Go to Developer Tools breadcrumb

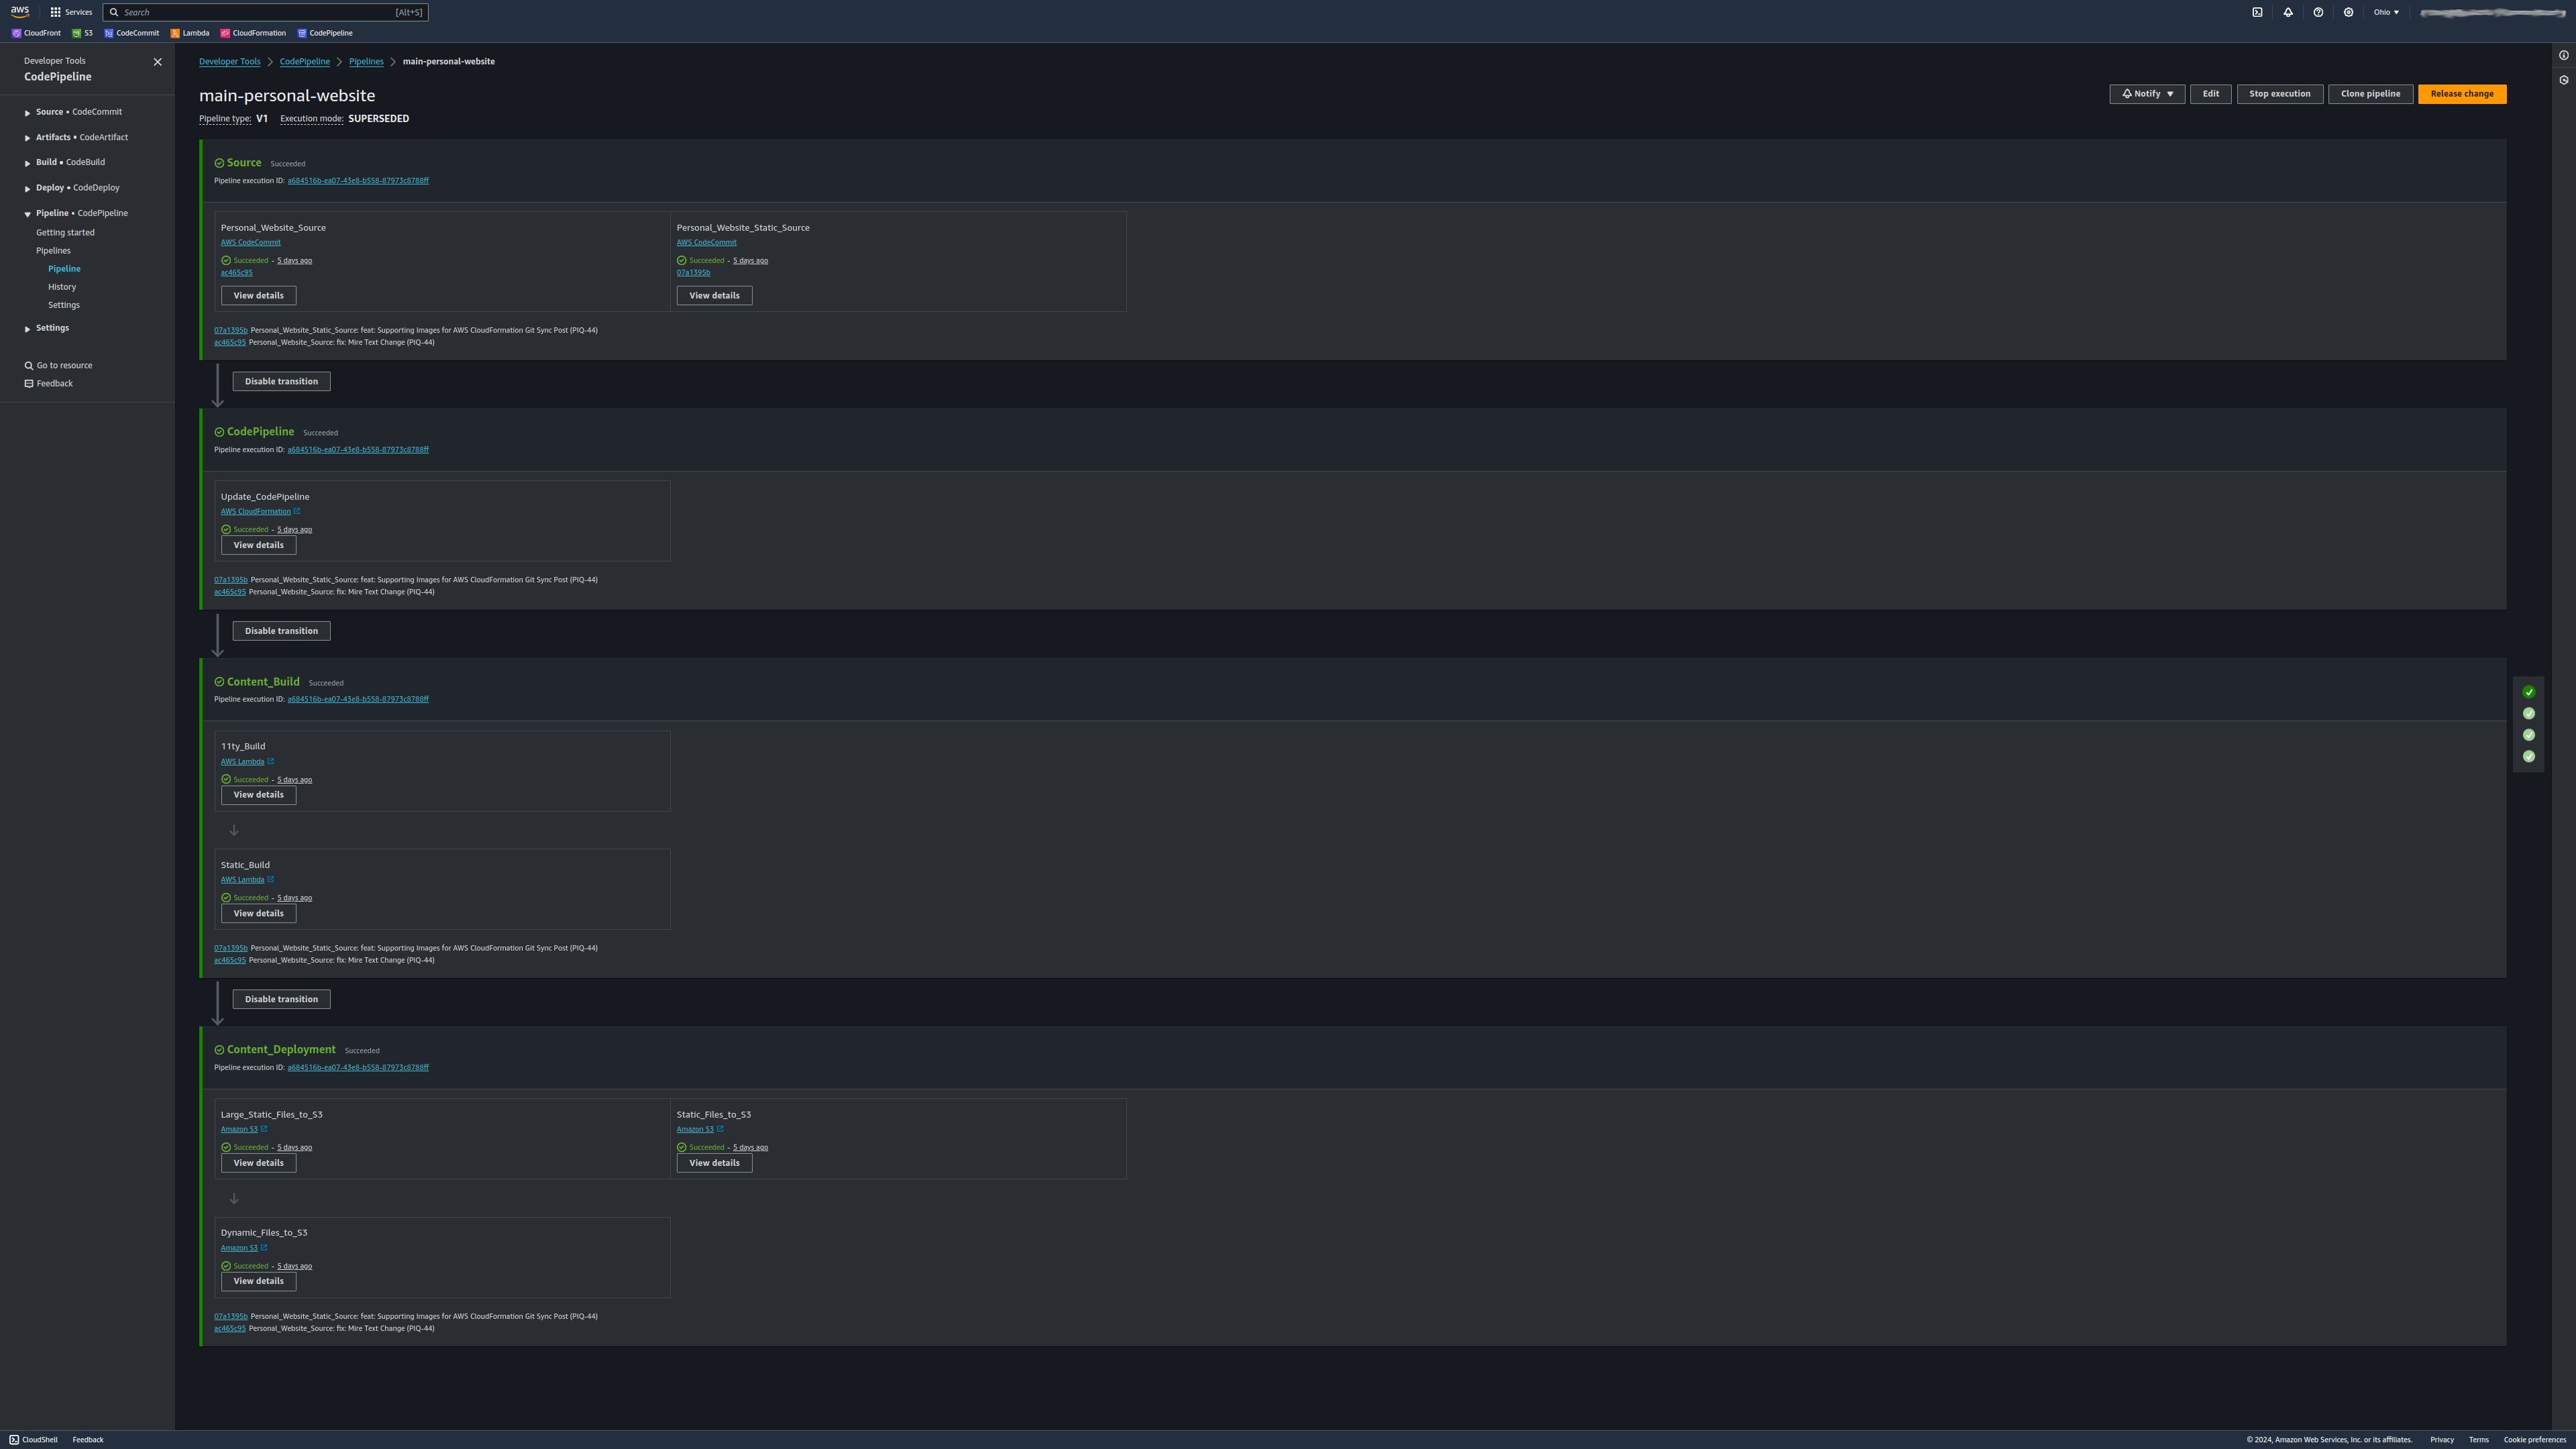pyautogui.click(x=229, y=62)
